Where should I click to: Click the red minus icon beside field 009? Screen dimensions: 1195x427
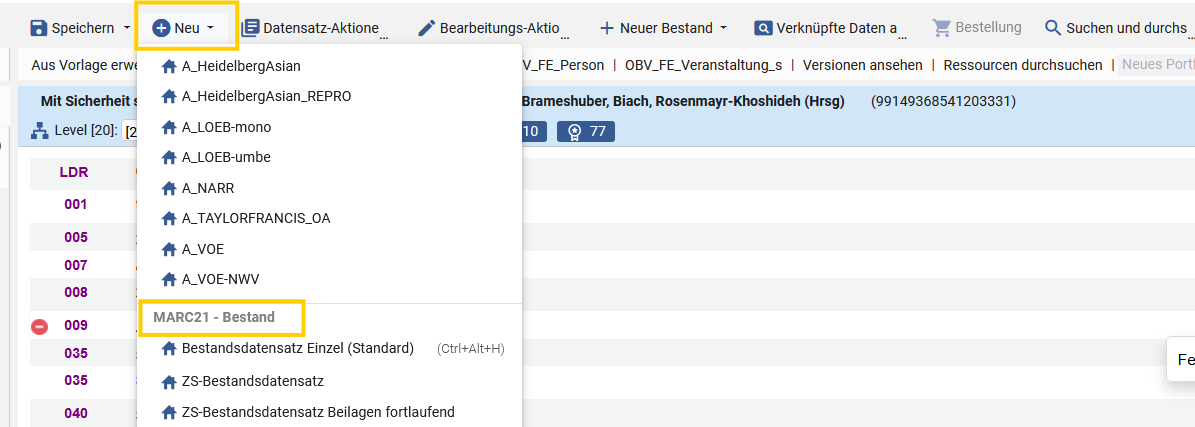40,326
